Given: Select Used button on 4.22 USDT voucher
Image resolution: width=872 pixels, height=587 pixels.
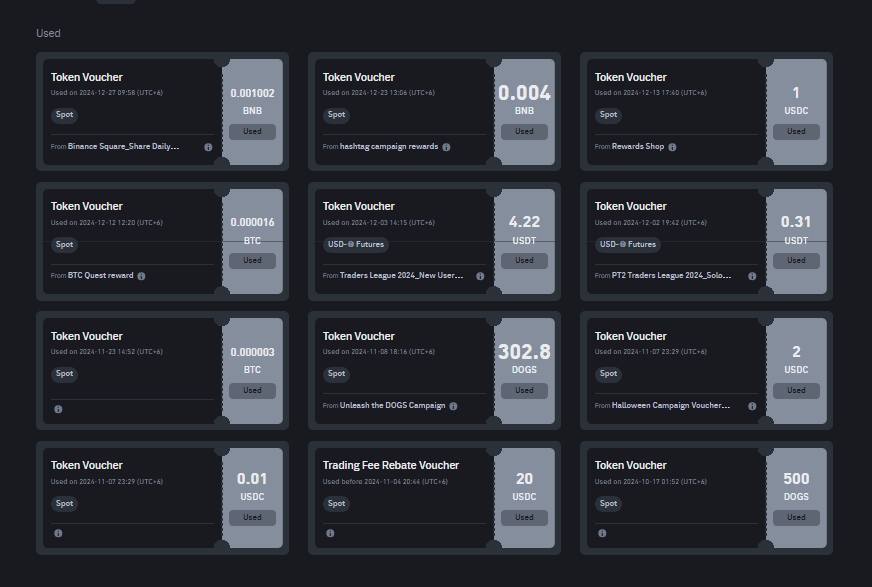Looking at the screenshot, I should [524, 261].
